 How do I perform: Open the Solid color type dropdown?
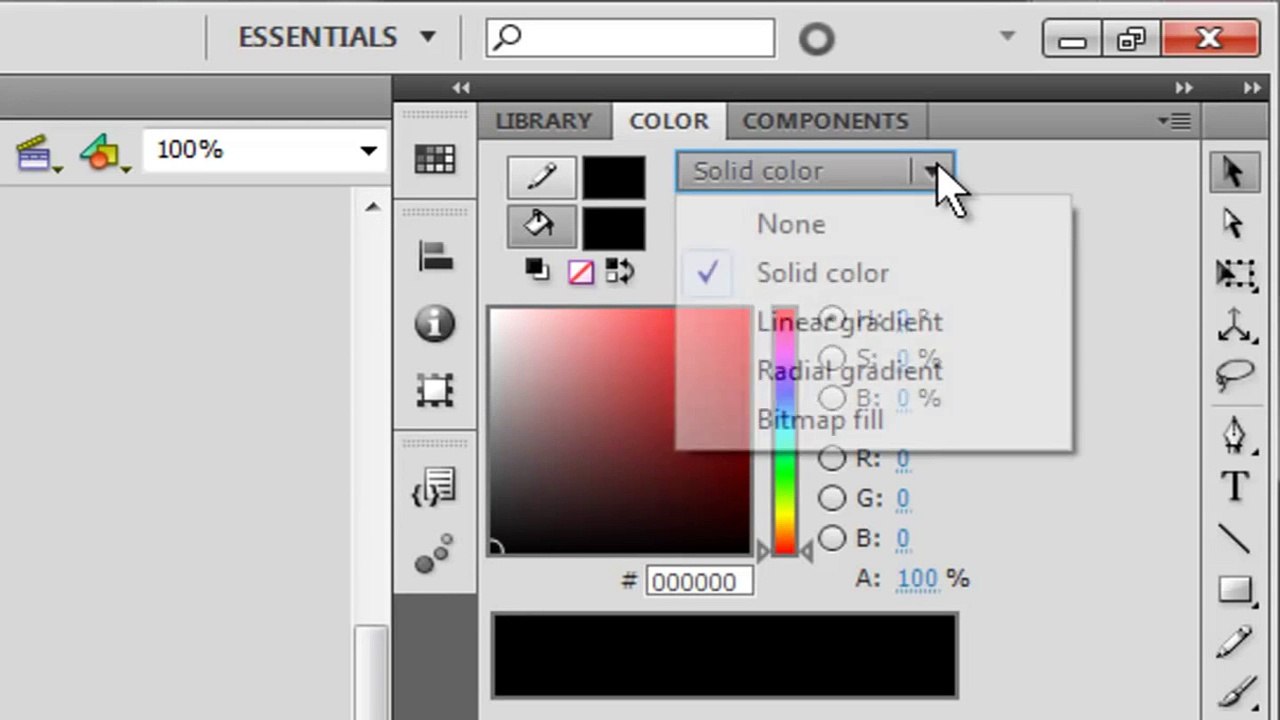click(x=816, y=171)
